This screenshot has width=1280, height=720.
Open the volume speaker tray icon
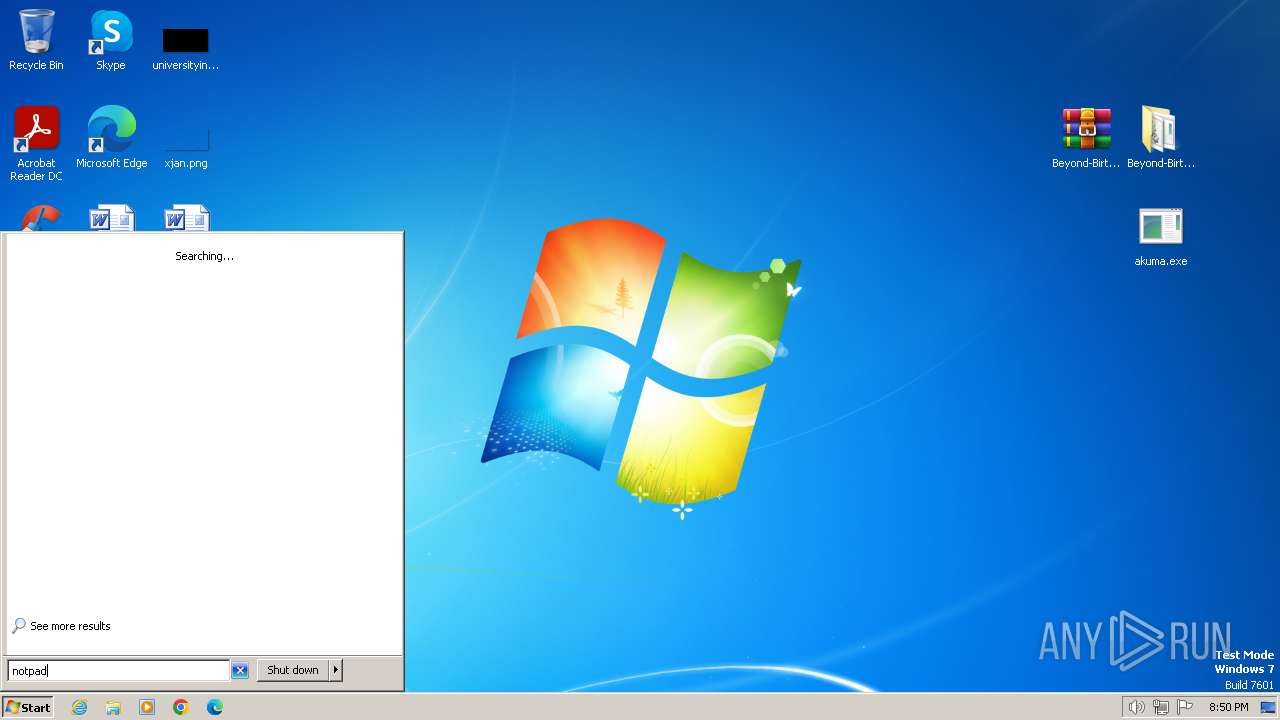click(1136, 707)
